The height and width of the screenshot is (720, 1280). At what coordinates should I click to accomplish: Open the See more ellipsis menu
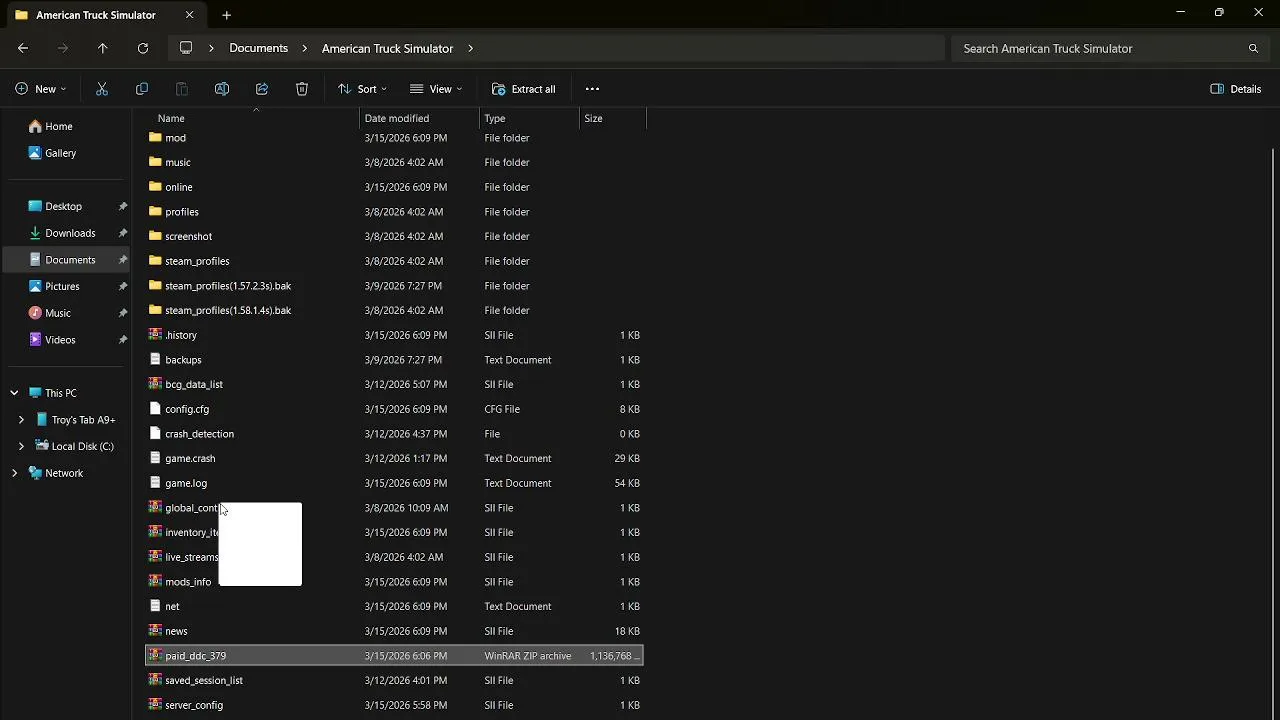coord(592,89)
